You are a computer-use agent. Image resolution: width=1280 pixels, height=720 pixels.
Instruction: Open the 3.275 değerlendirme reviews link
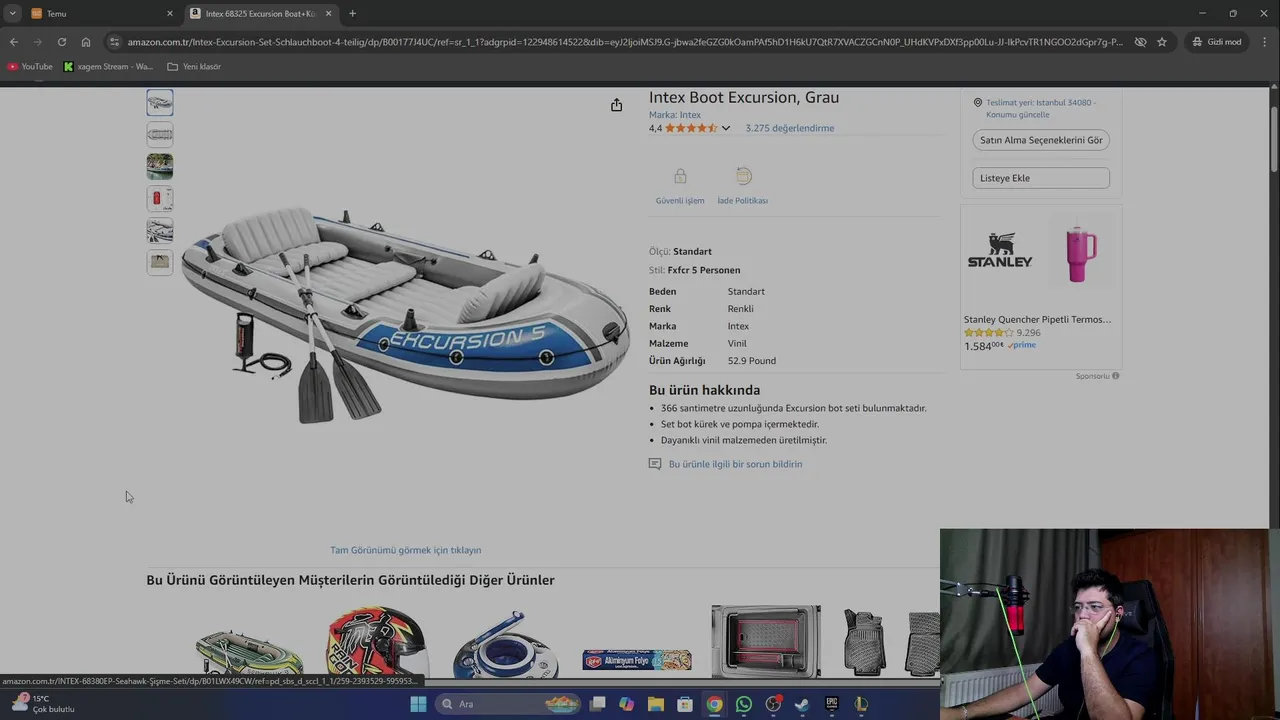point(789,128)
